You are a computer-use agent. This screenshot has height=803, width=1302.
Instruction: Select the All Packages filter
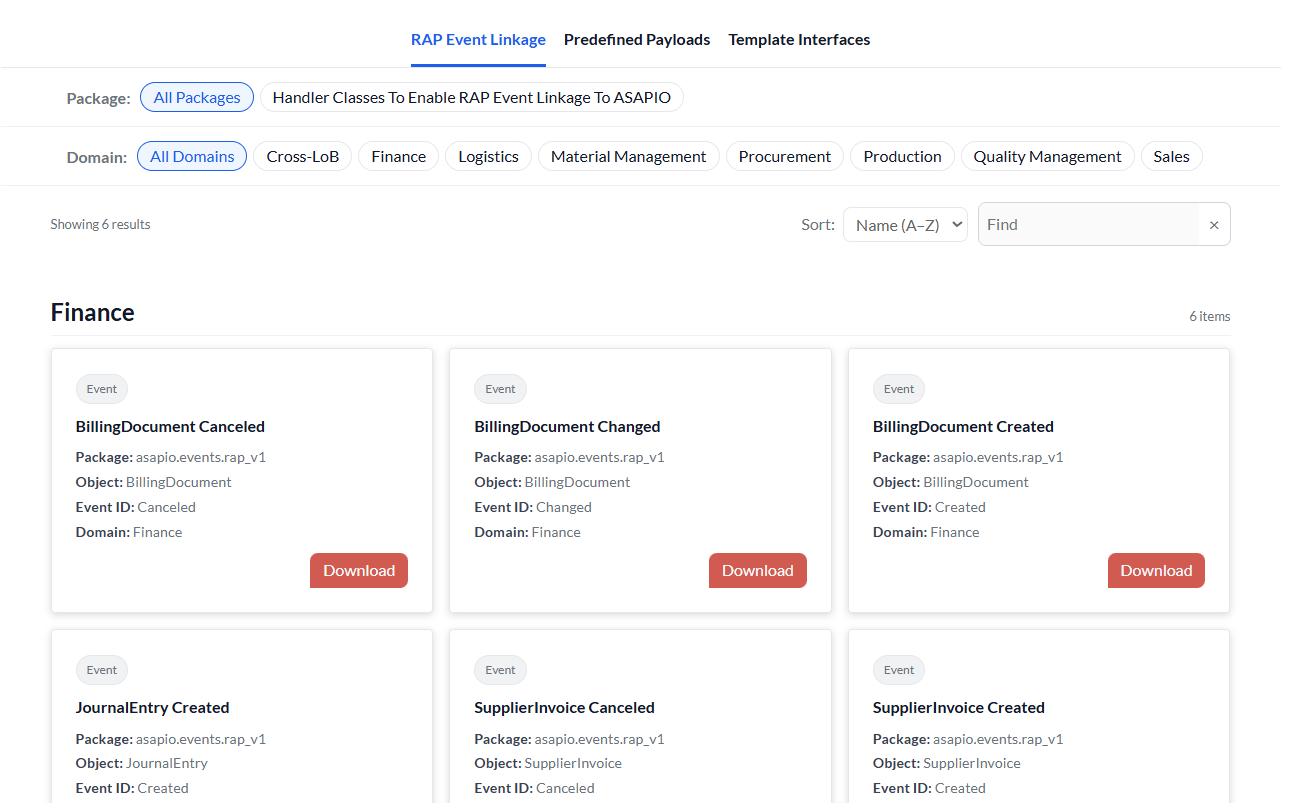click(x=196, y=97)
